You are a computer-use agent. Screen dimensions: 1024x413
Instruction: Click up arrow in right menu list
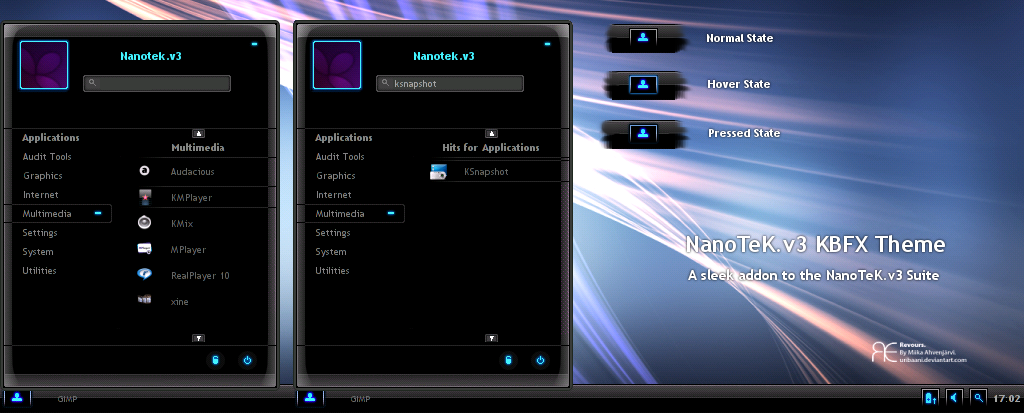492,133
